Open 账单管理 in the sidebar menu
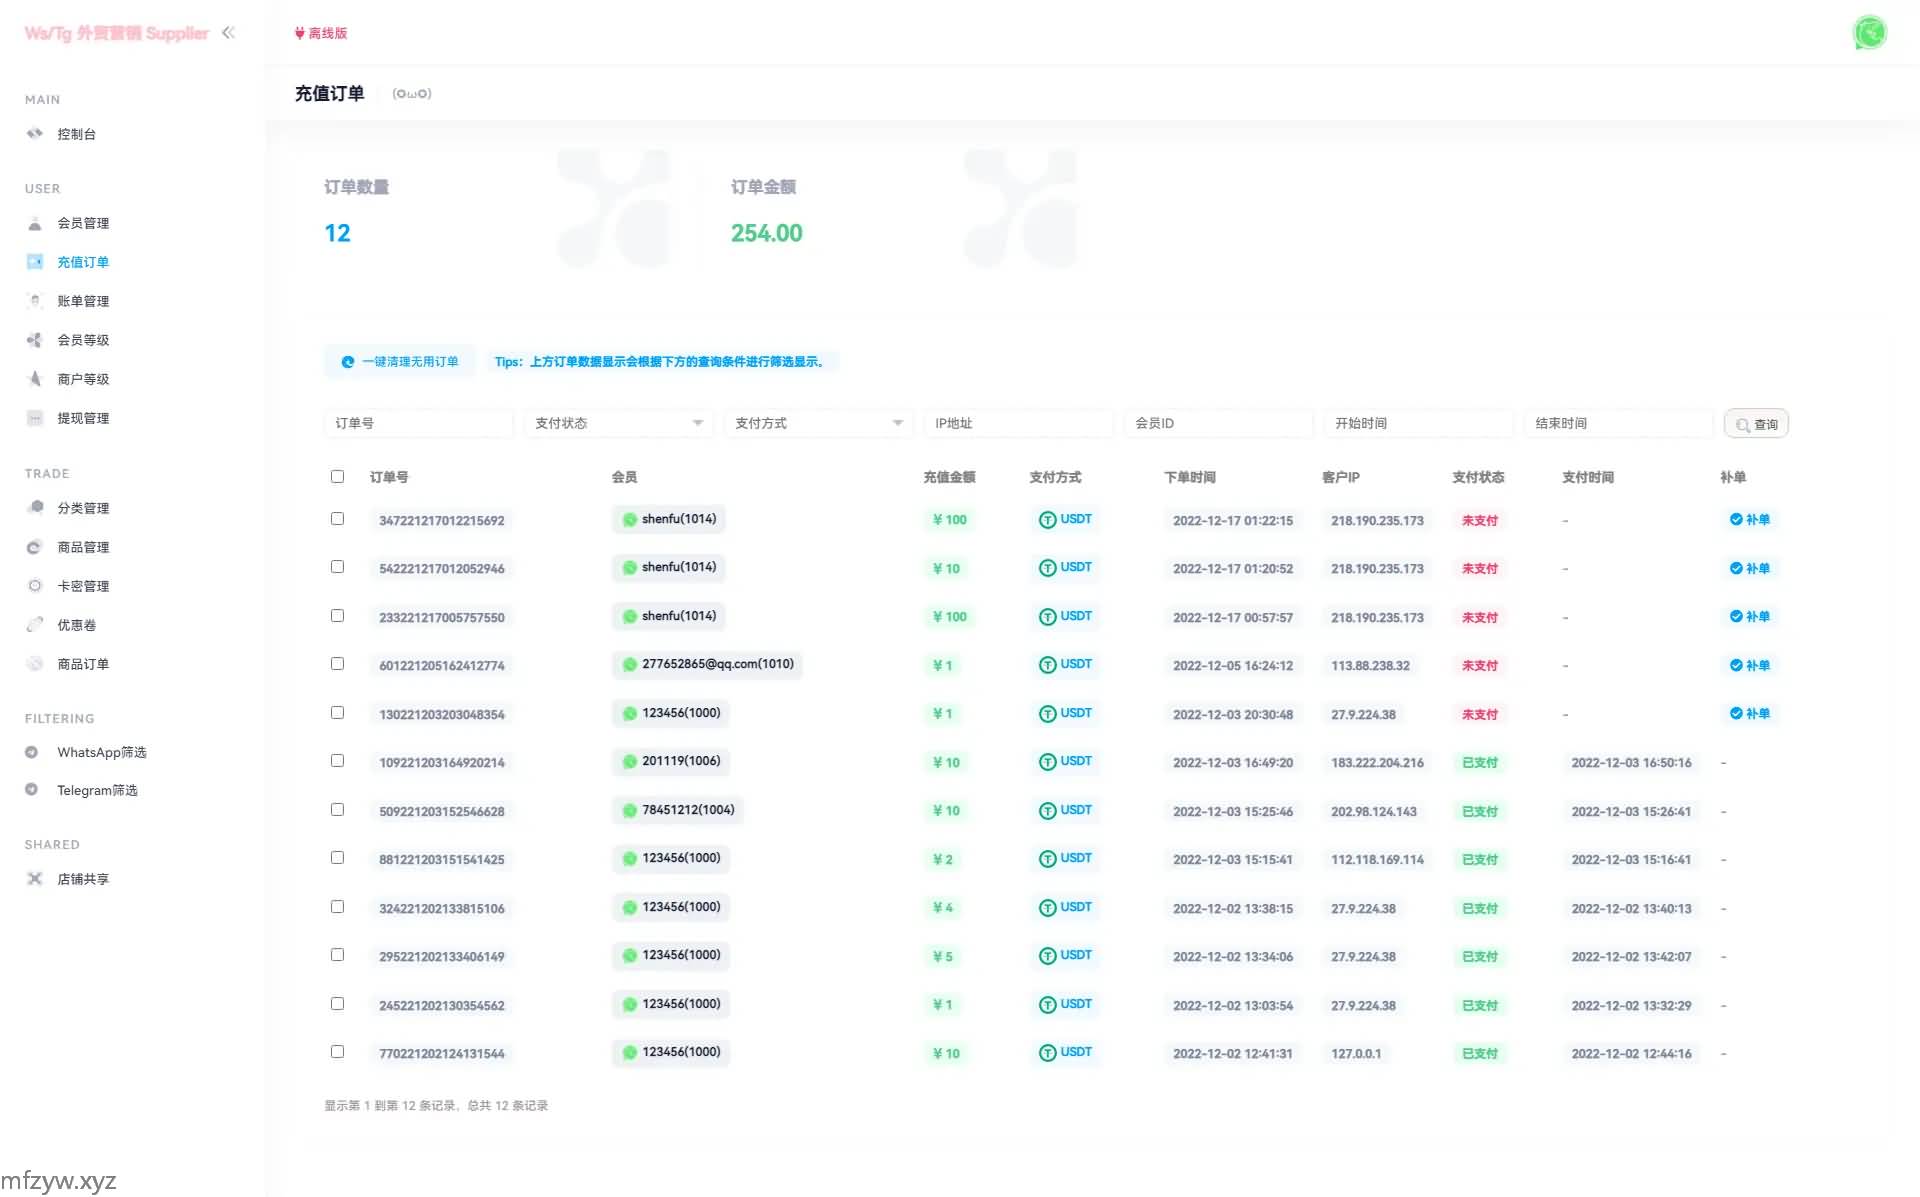This screenshot has height=1197, width=1920. coord(83,301)
